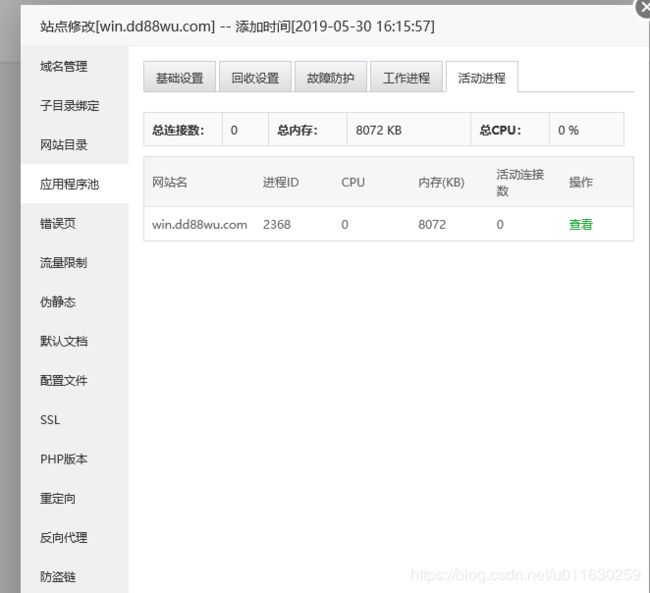Switch to the 故障防护 tab
Screen dimensions: 650x593
tap(330, 77)
